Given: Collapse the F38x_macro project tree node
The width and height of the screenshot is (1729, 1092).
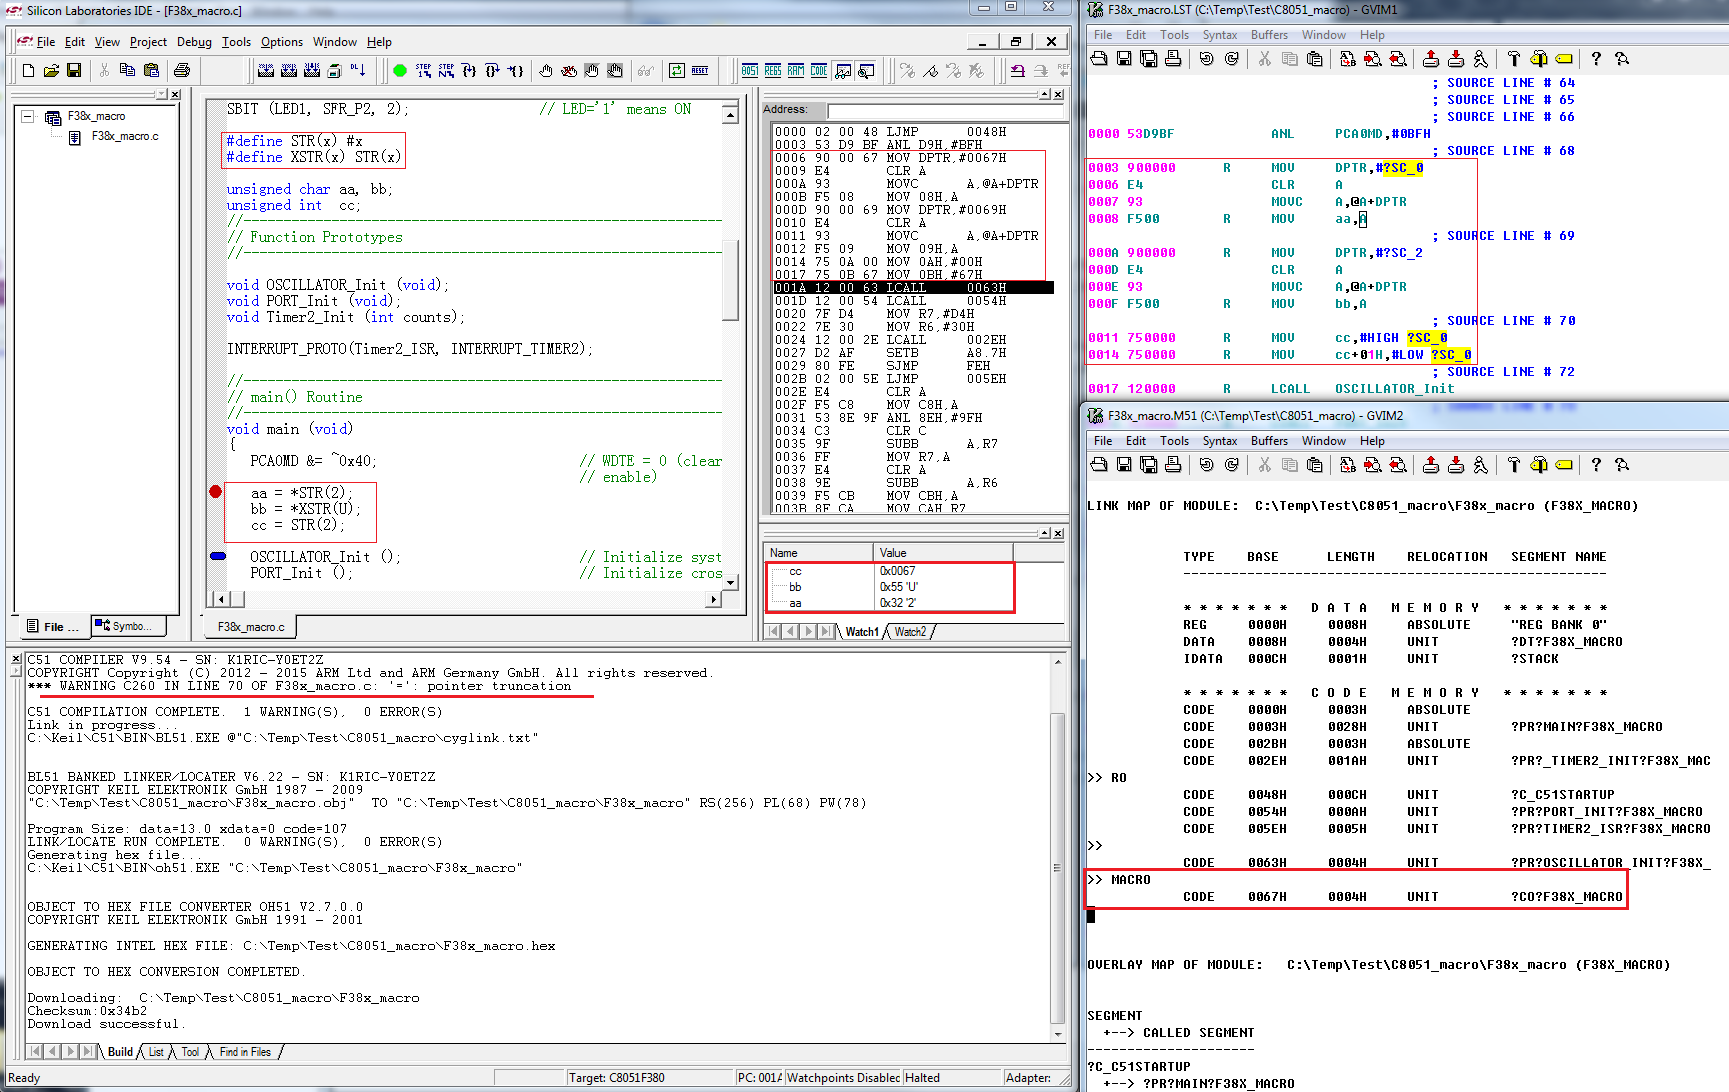Looking at the screenshot, I should 28,117.
